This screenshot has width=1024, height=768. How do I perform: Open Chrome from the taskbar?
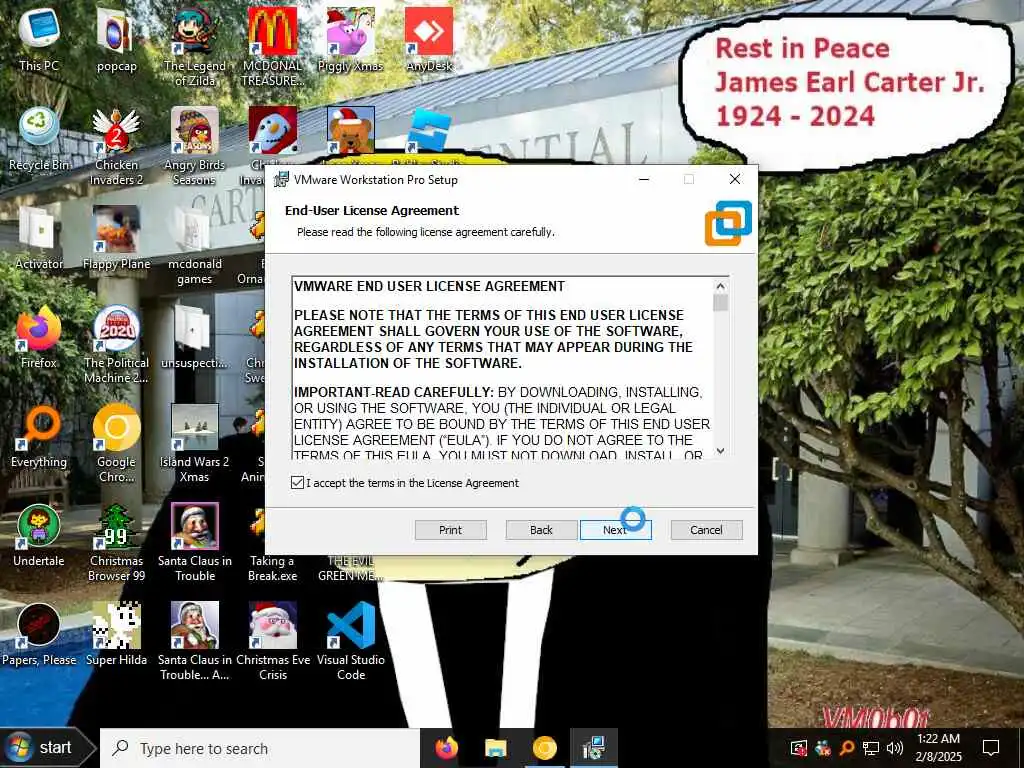[545, 748]
